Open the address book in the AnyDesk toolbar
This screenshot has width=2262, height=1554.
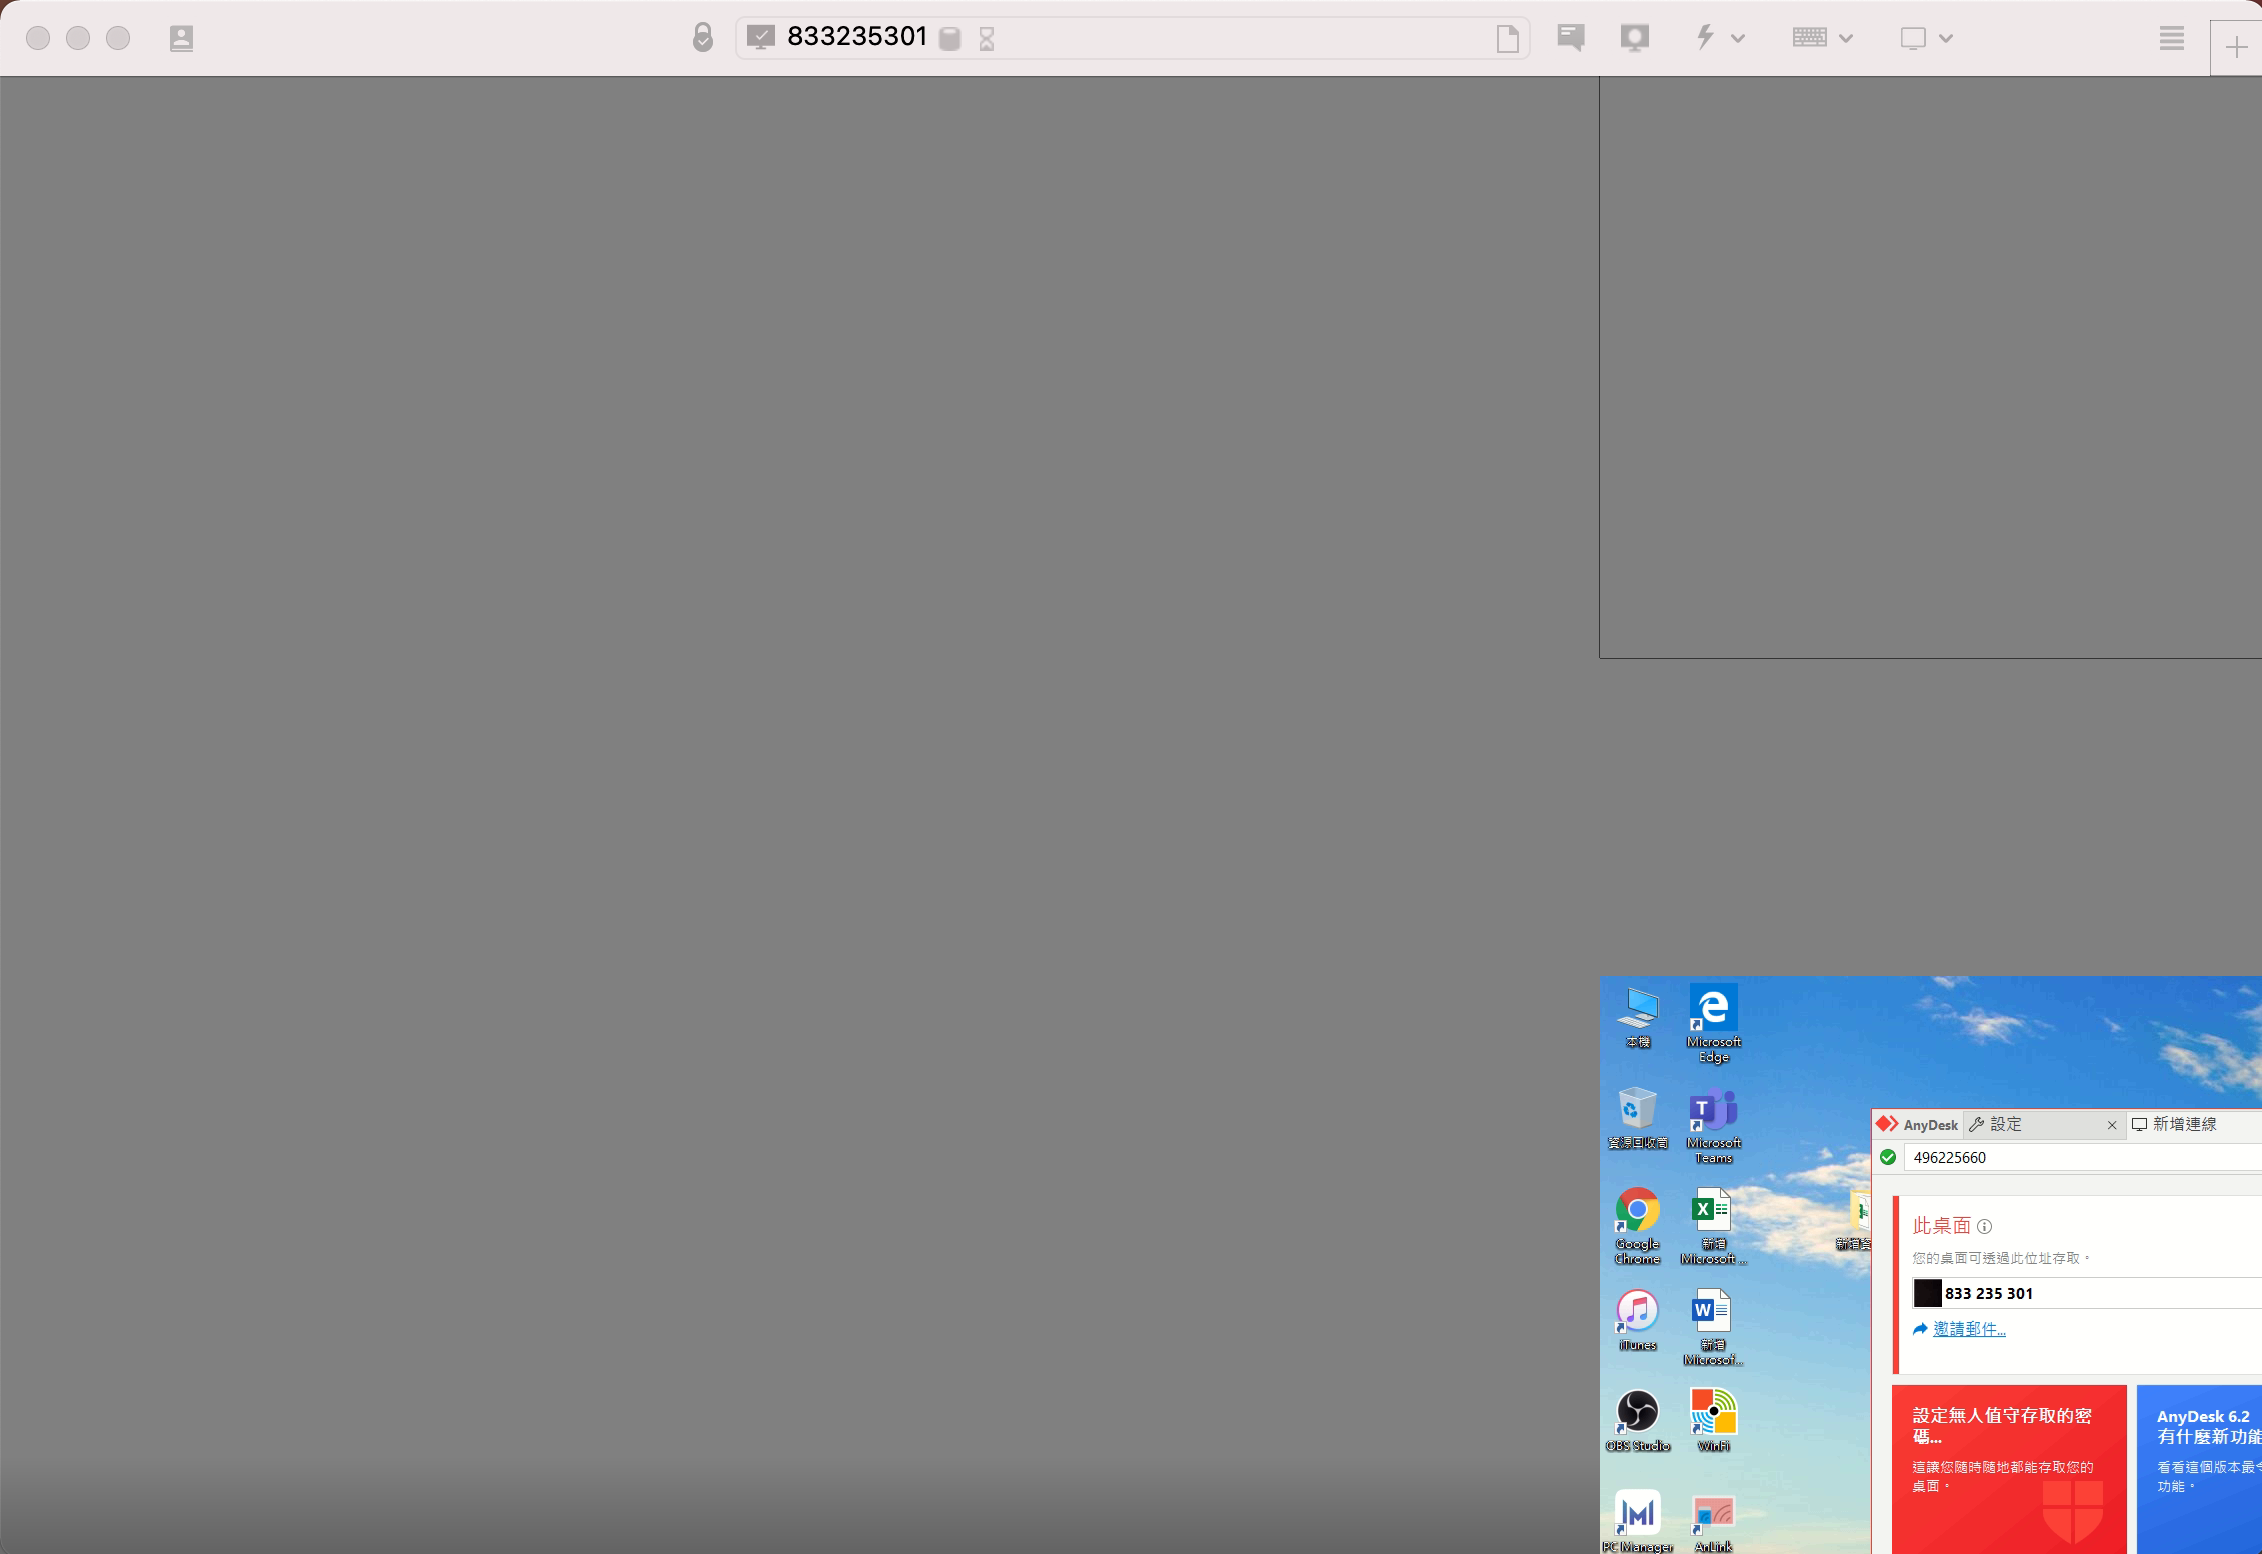pos(181,38)
